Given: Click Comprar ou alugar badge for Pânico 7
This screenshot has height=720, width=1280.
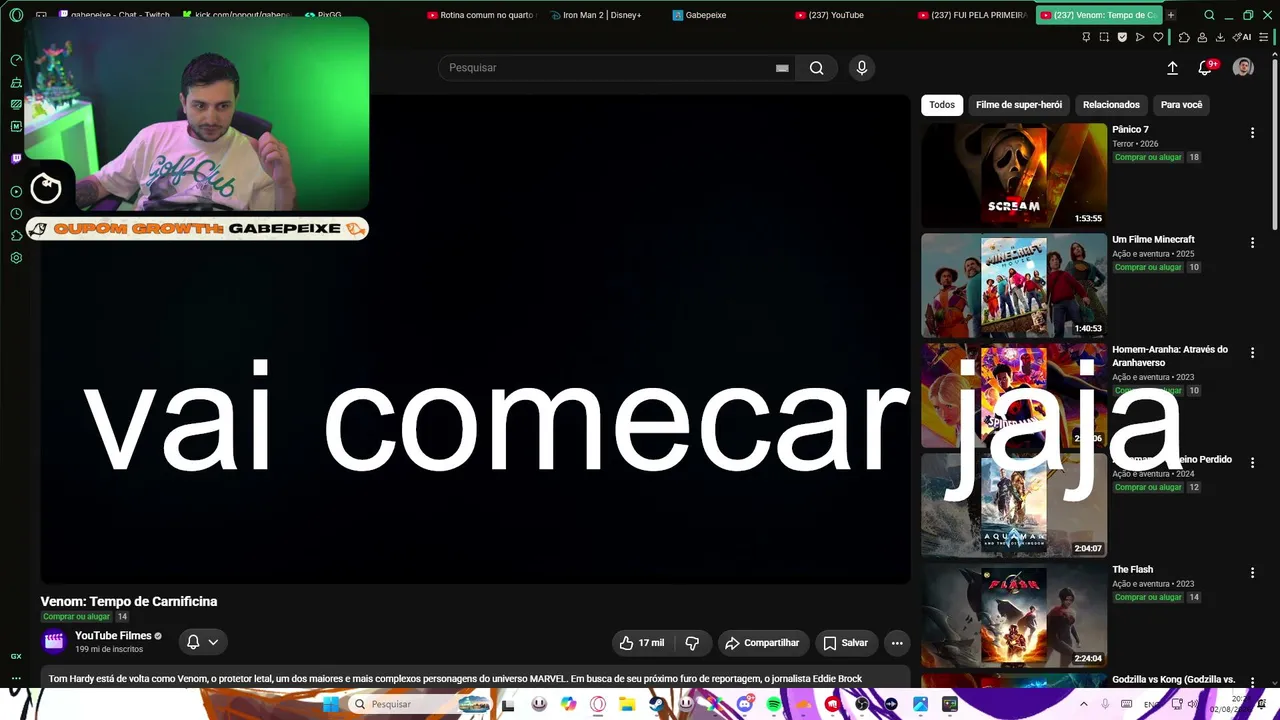Looking at the screenshot, I should 1148,157.
